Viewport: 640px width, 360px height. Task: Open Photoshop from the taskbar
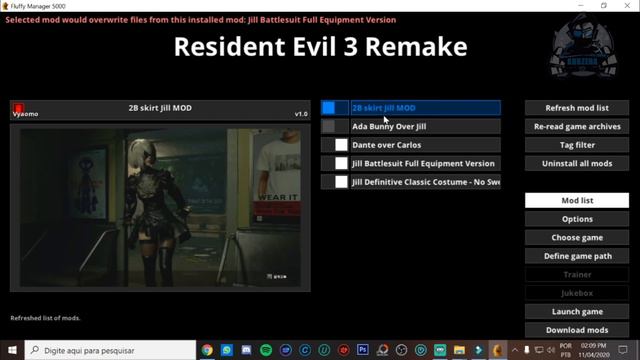coord(362,350)
